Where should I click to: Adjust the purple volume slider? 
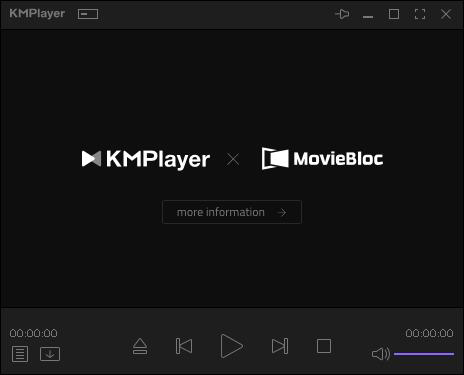(424, 354)
